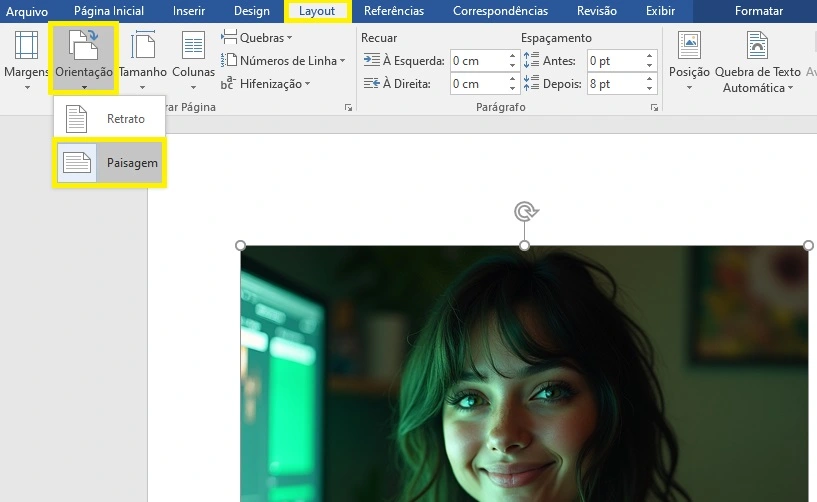Expand the Tamanho dropdown arrow

[x=142, y=88]
